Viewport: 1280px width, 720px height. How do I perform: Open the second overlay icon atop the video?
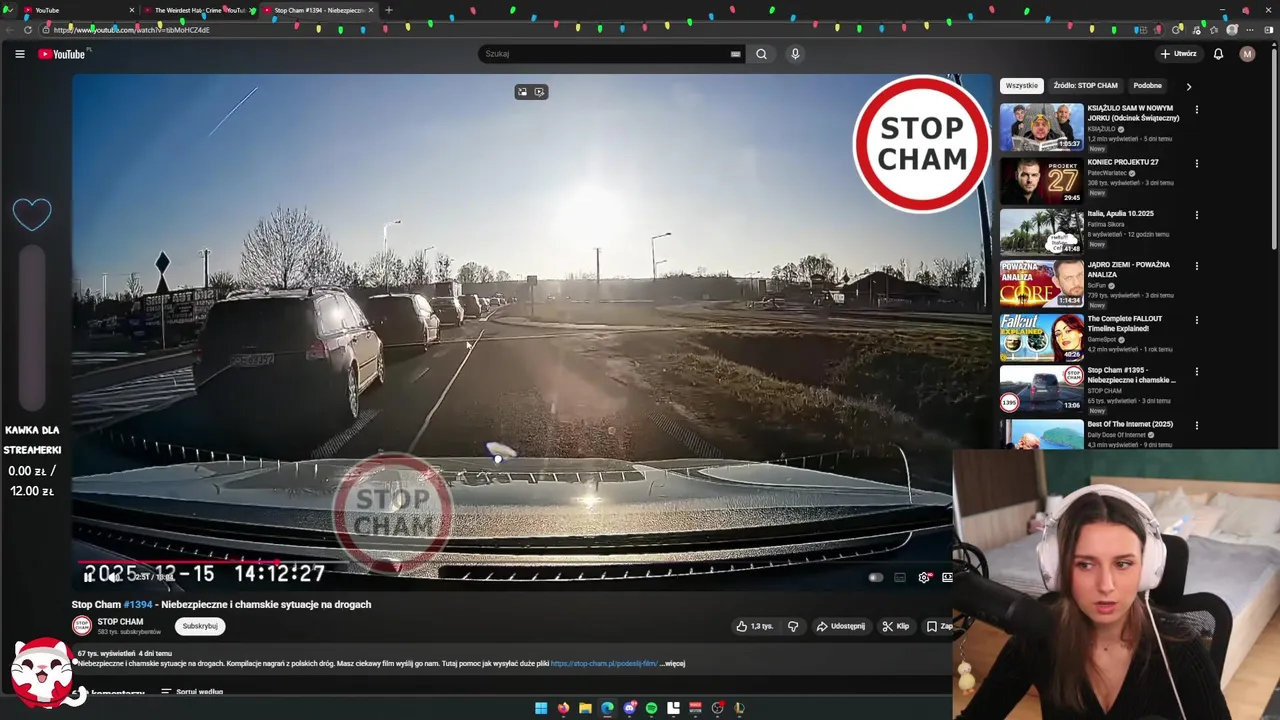tap(540, 92)
